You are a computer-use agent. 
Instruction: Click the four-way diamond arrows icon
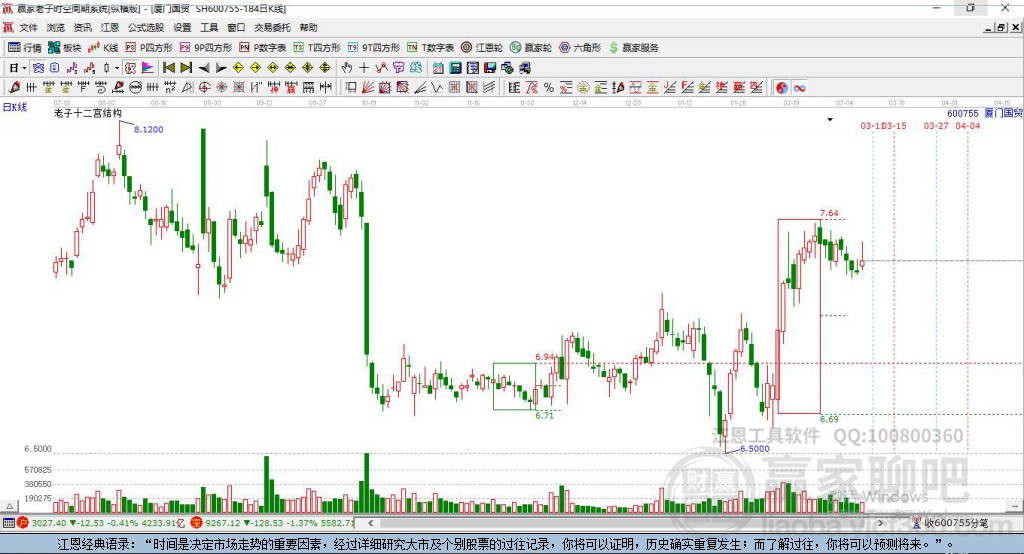pos(325,68)
